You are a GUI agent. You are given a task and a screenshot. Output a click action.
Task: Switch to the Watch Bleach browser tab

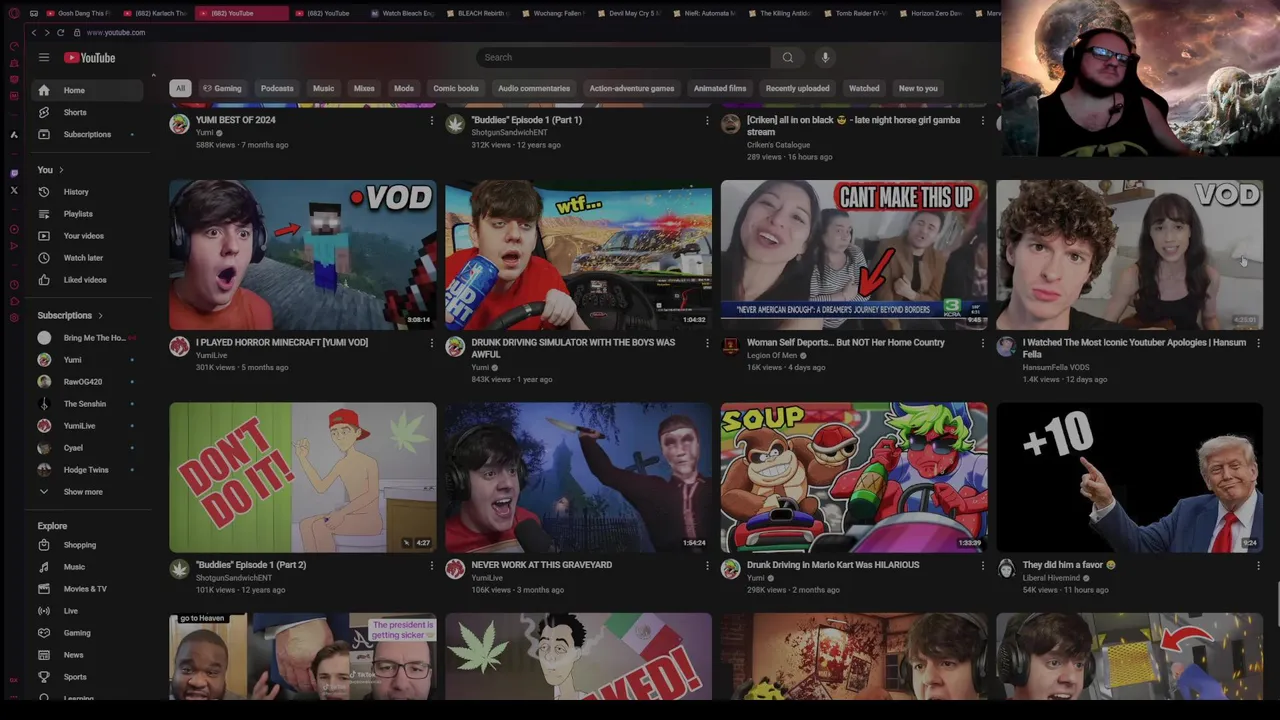(x=403, y=13)
